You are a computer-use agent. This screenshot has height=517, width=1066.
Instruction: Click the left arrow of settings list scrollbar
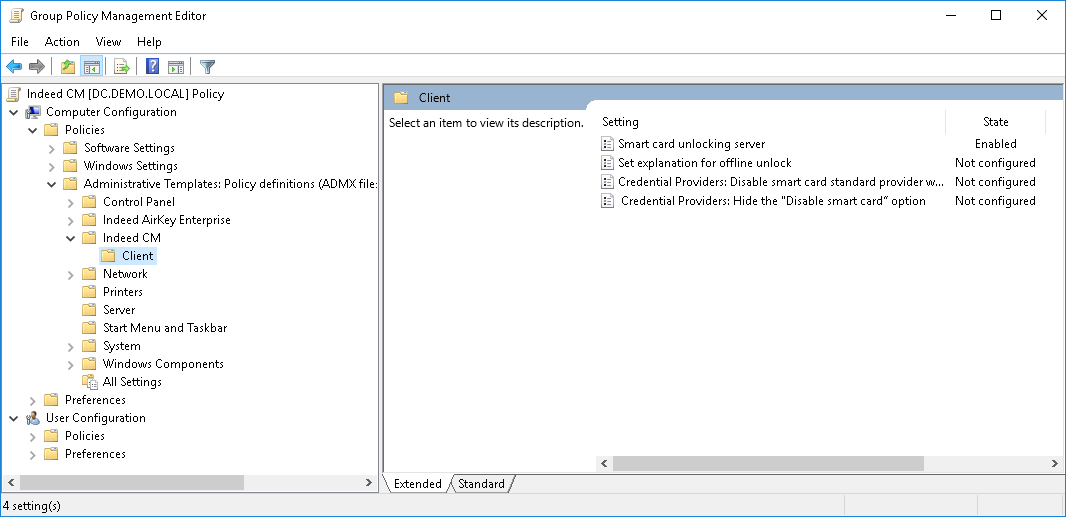(604, 463)
